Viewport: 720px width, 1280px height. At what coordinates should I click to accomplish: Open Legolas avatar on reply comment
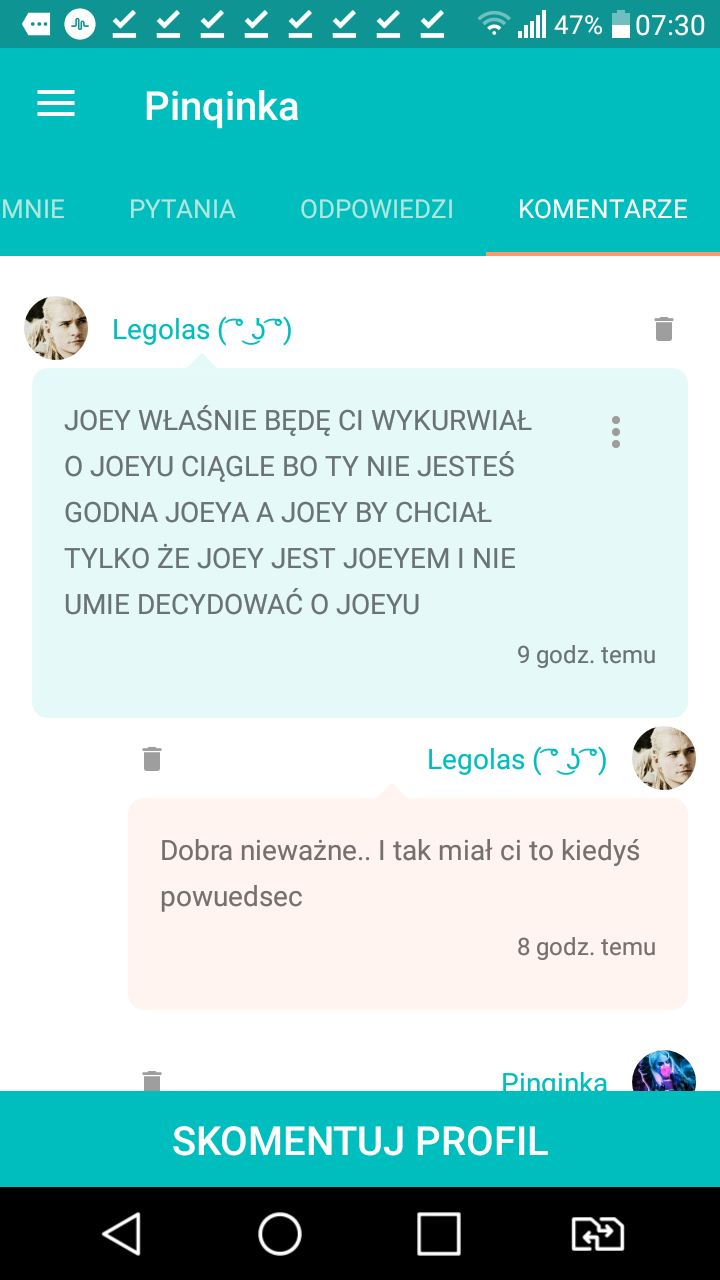click(x=664, y=758)
